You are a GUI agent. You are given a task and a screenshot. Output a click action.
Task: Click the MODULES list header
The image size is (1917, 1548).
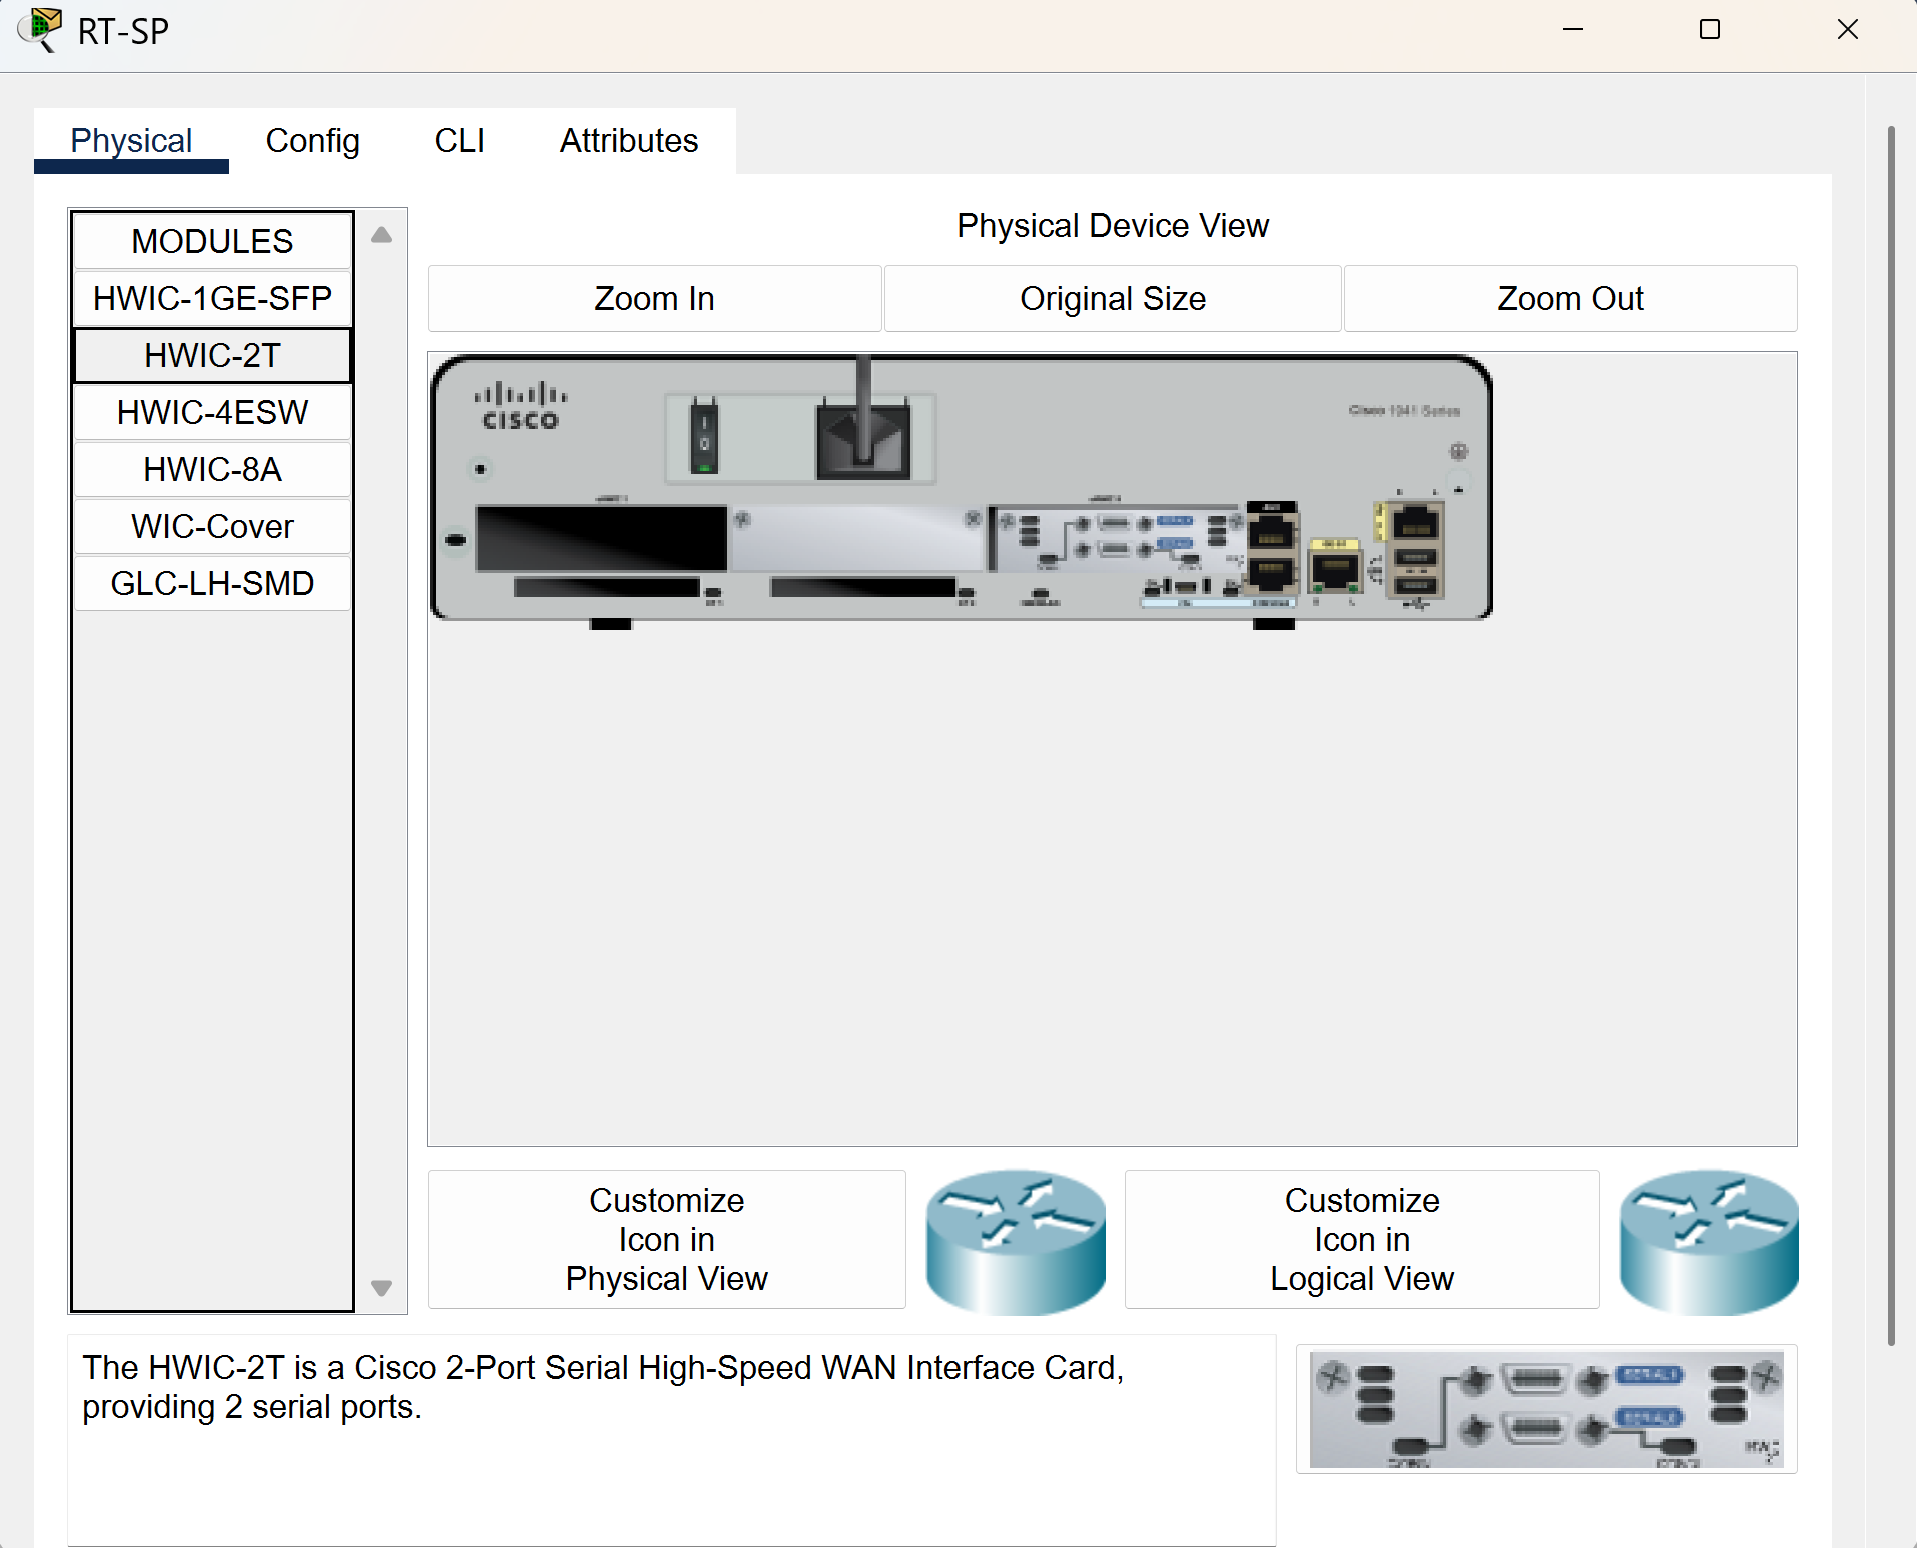[x=212, y=241]
